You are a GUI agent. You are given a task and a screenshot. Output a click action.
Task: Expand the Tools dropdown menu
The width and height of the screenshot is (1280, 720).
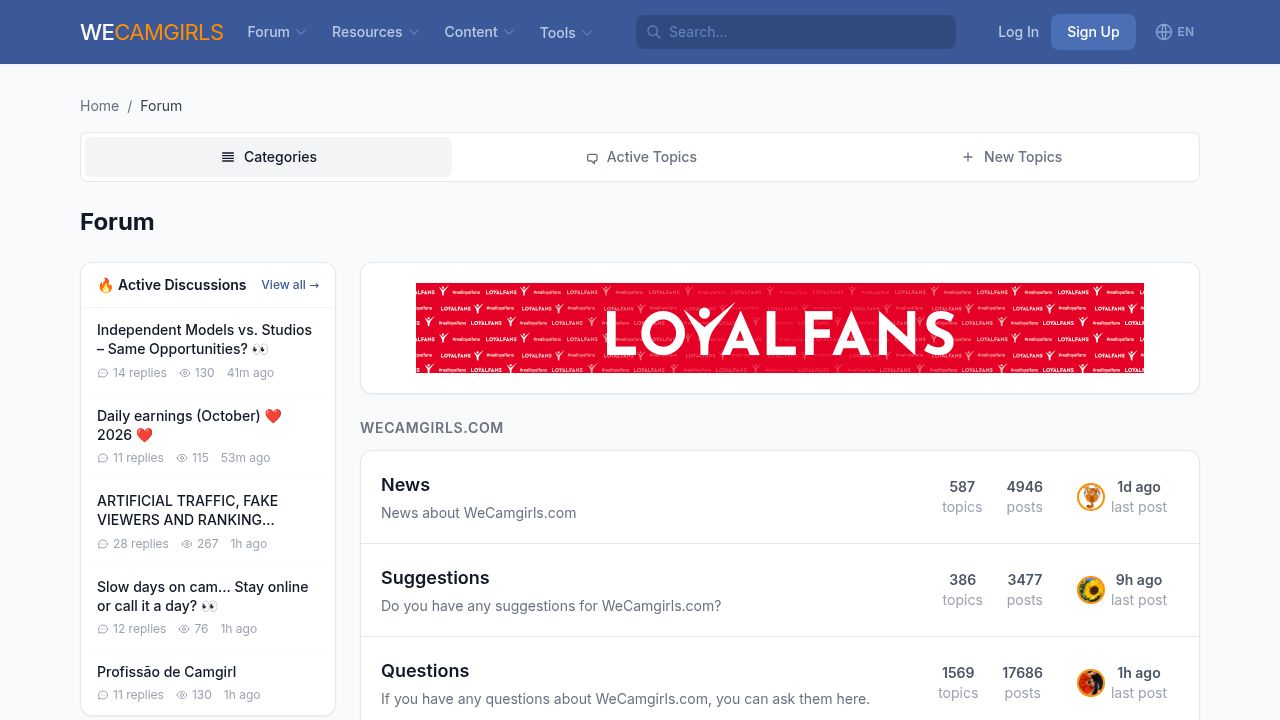pyautogui.click(x=566, y=33)
